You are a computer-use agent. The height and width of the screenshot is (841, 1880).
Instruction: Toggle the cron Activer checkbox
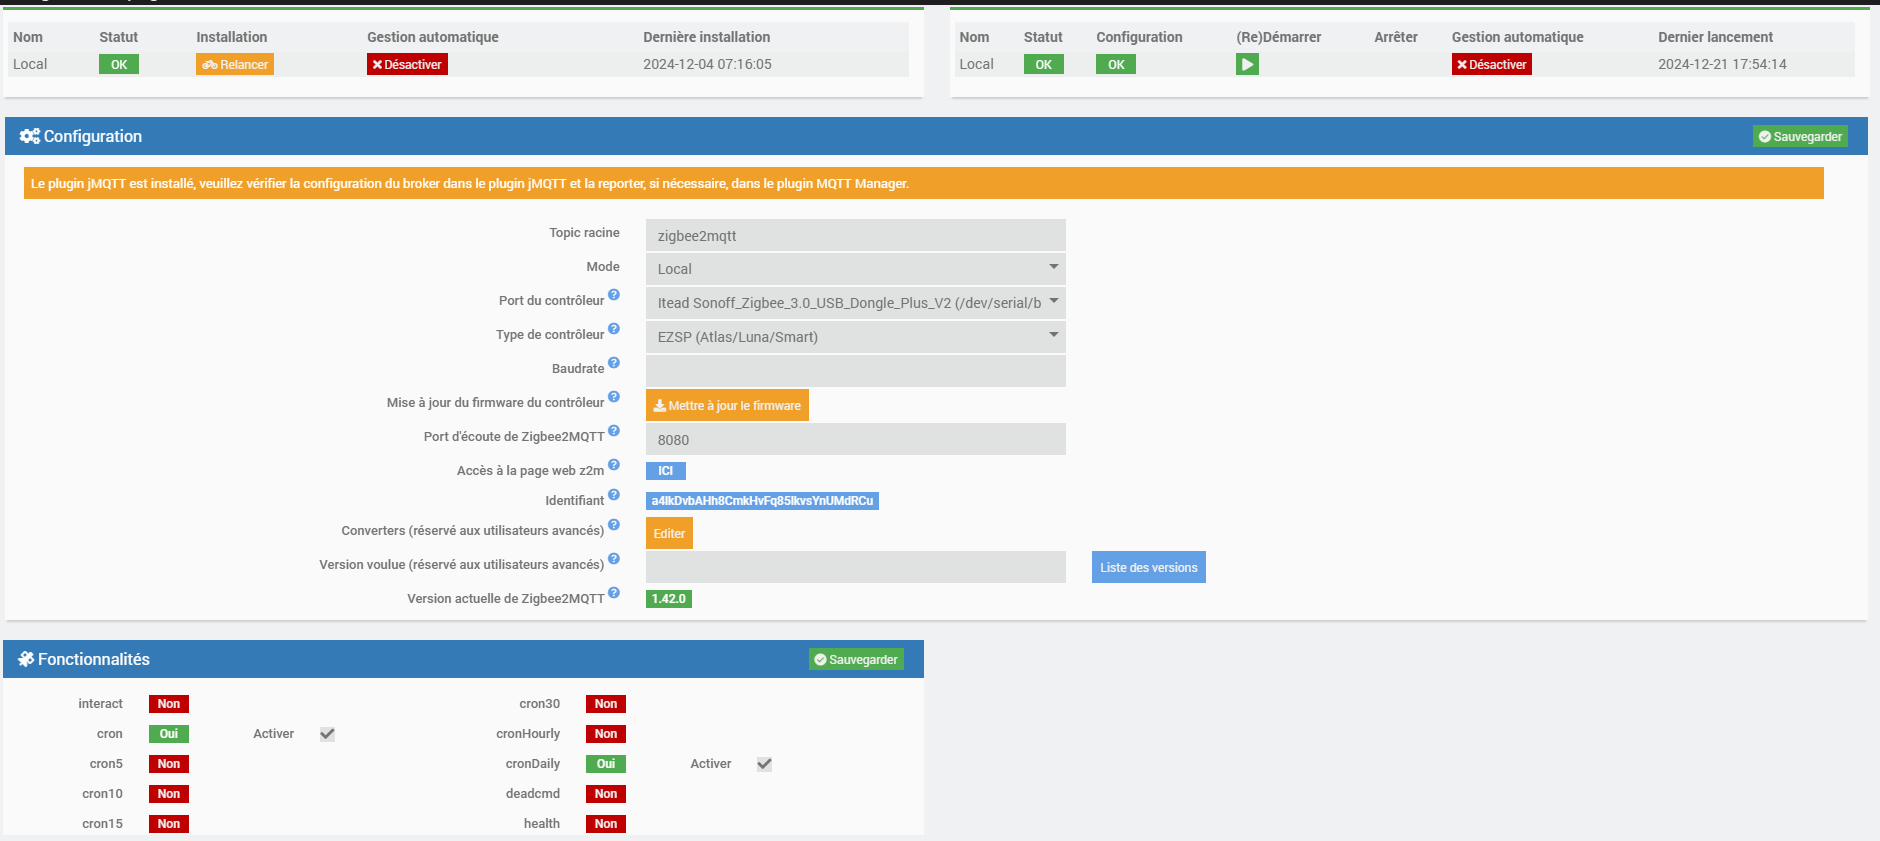(x=327, y=734)
